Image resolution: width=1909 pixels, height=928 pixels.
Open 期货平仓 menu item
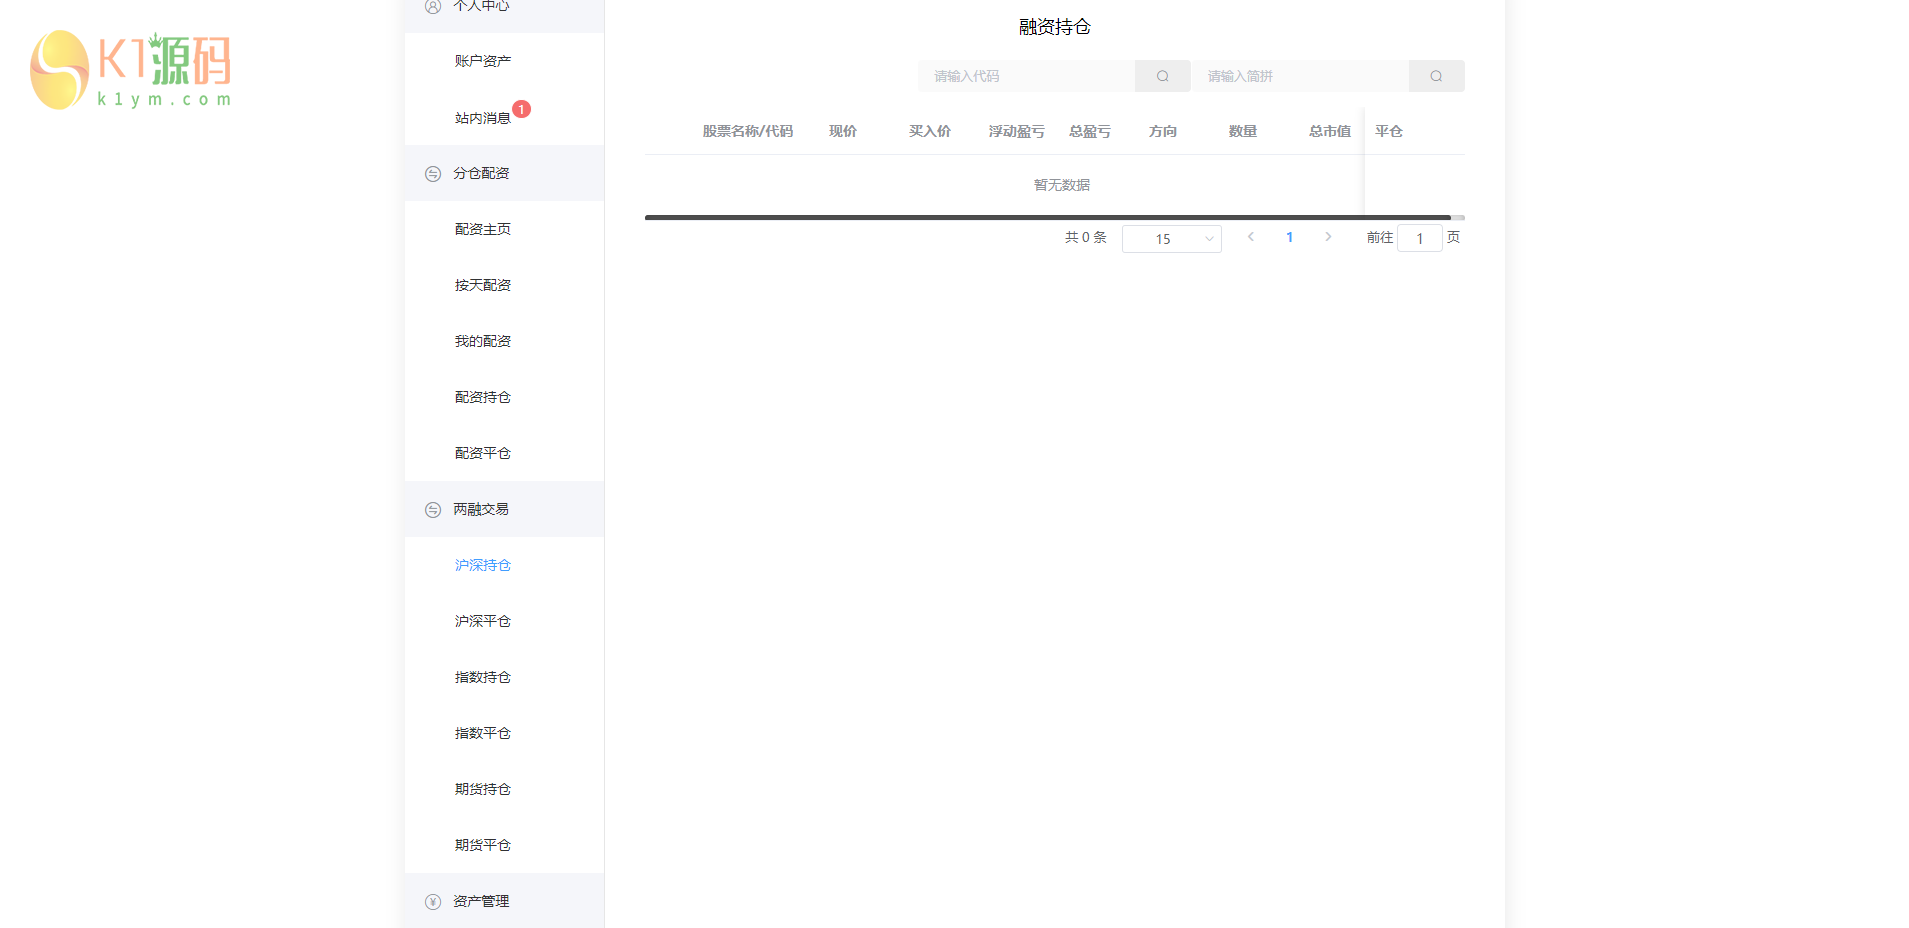(x=504, y=845)
